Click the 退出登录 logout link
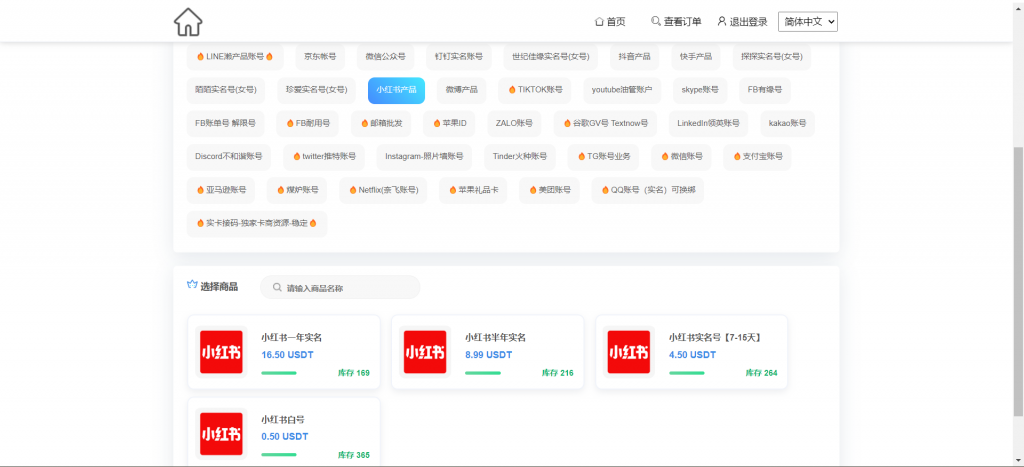 pyautogui.click(x=743, y=22)
